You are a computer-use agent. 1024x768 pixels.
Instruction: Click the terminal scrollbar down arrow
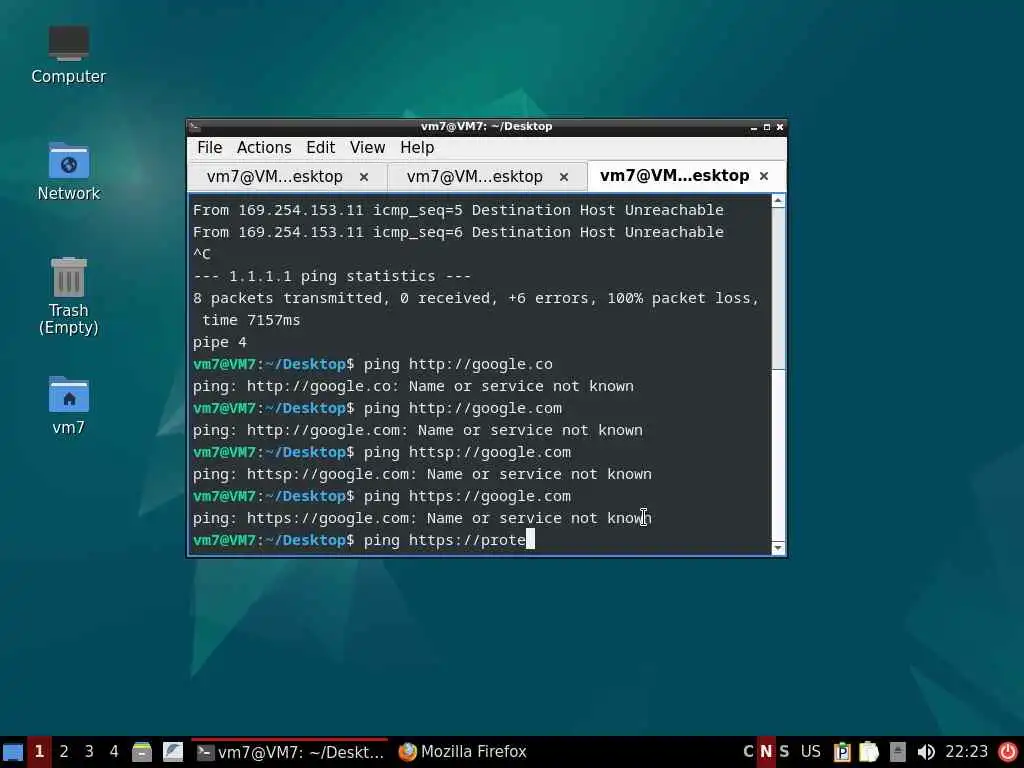(778, 548)
